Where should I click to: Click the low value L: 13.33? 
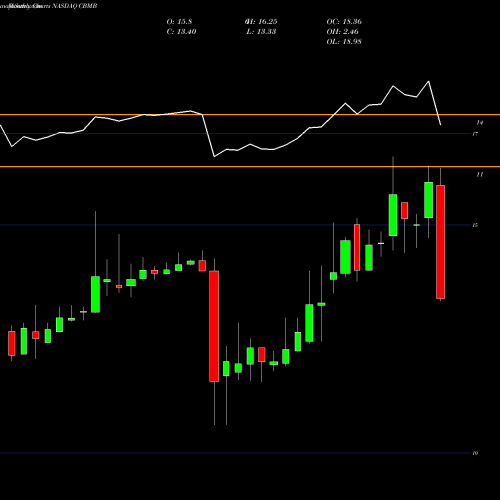261,32
